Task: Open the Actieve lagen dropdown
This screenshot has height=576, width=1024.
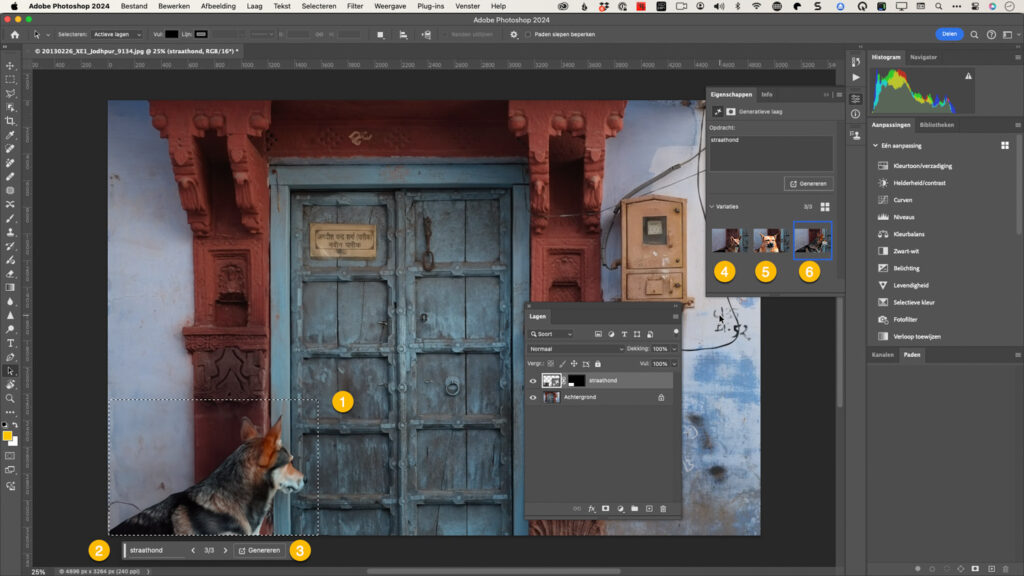Action: 116,35
